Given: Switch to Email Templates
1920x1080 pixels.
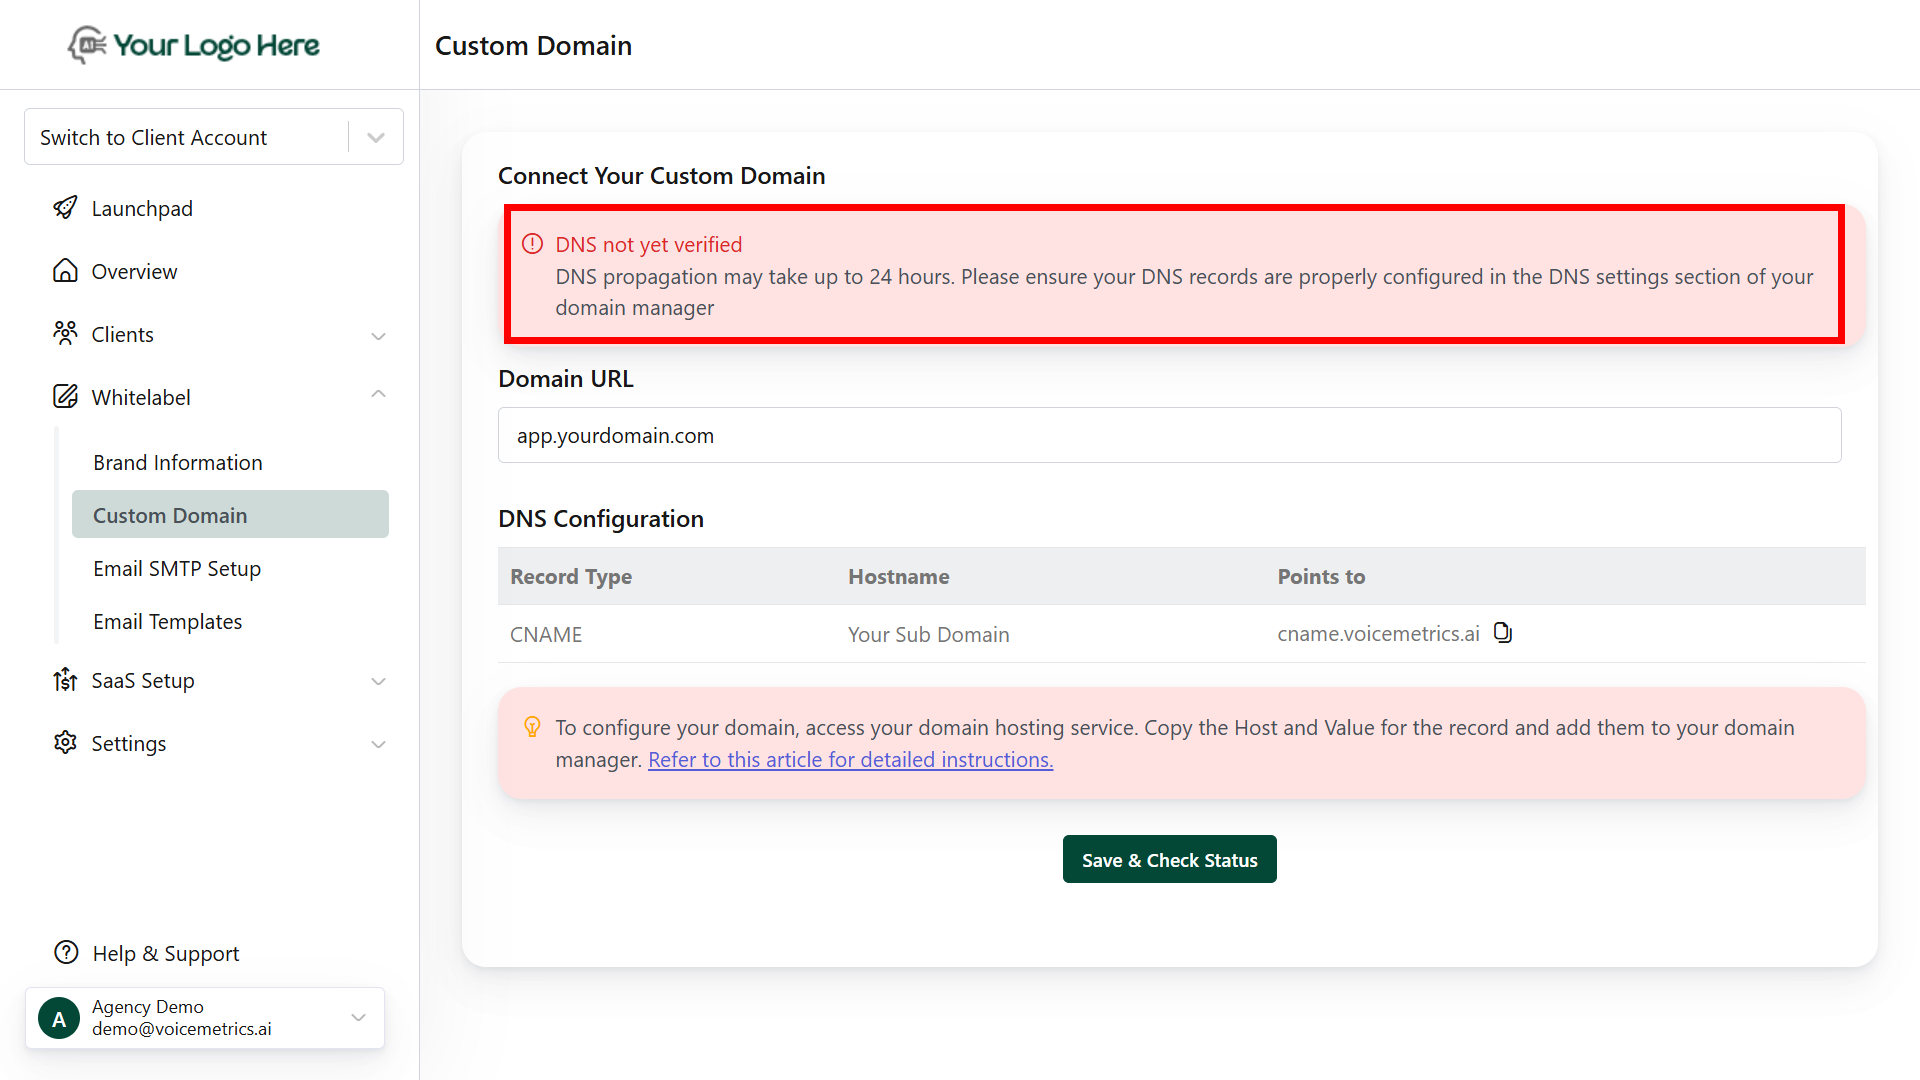Looking at the screenshot, I should click(167, 621).
